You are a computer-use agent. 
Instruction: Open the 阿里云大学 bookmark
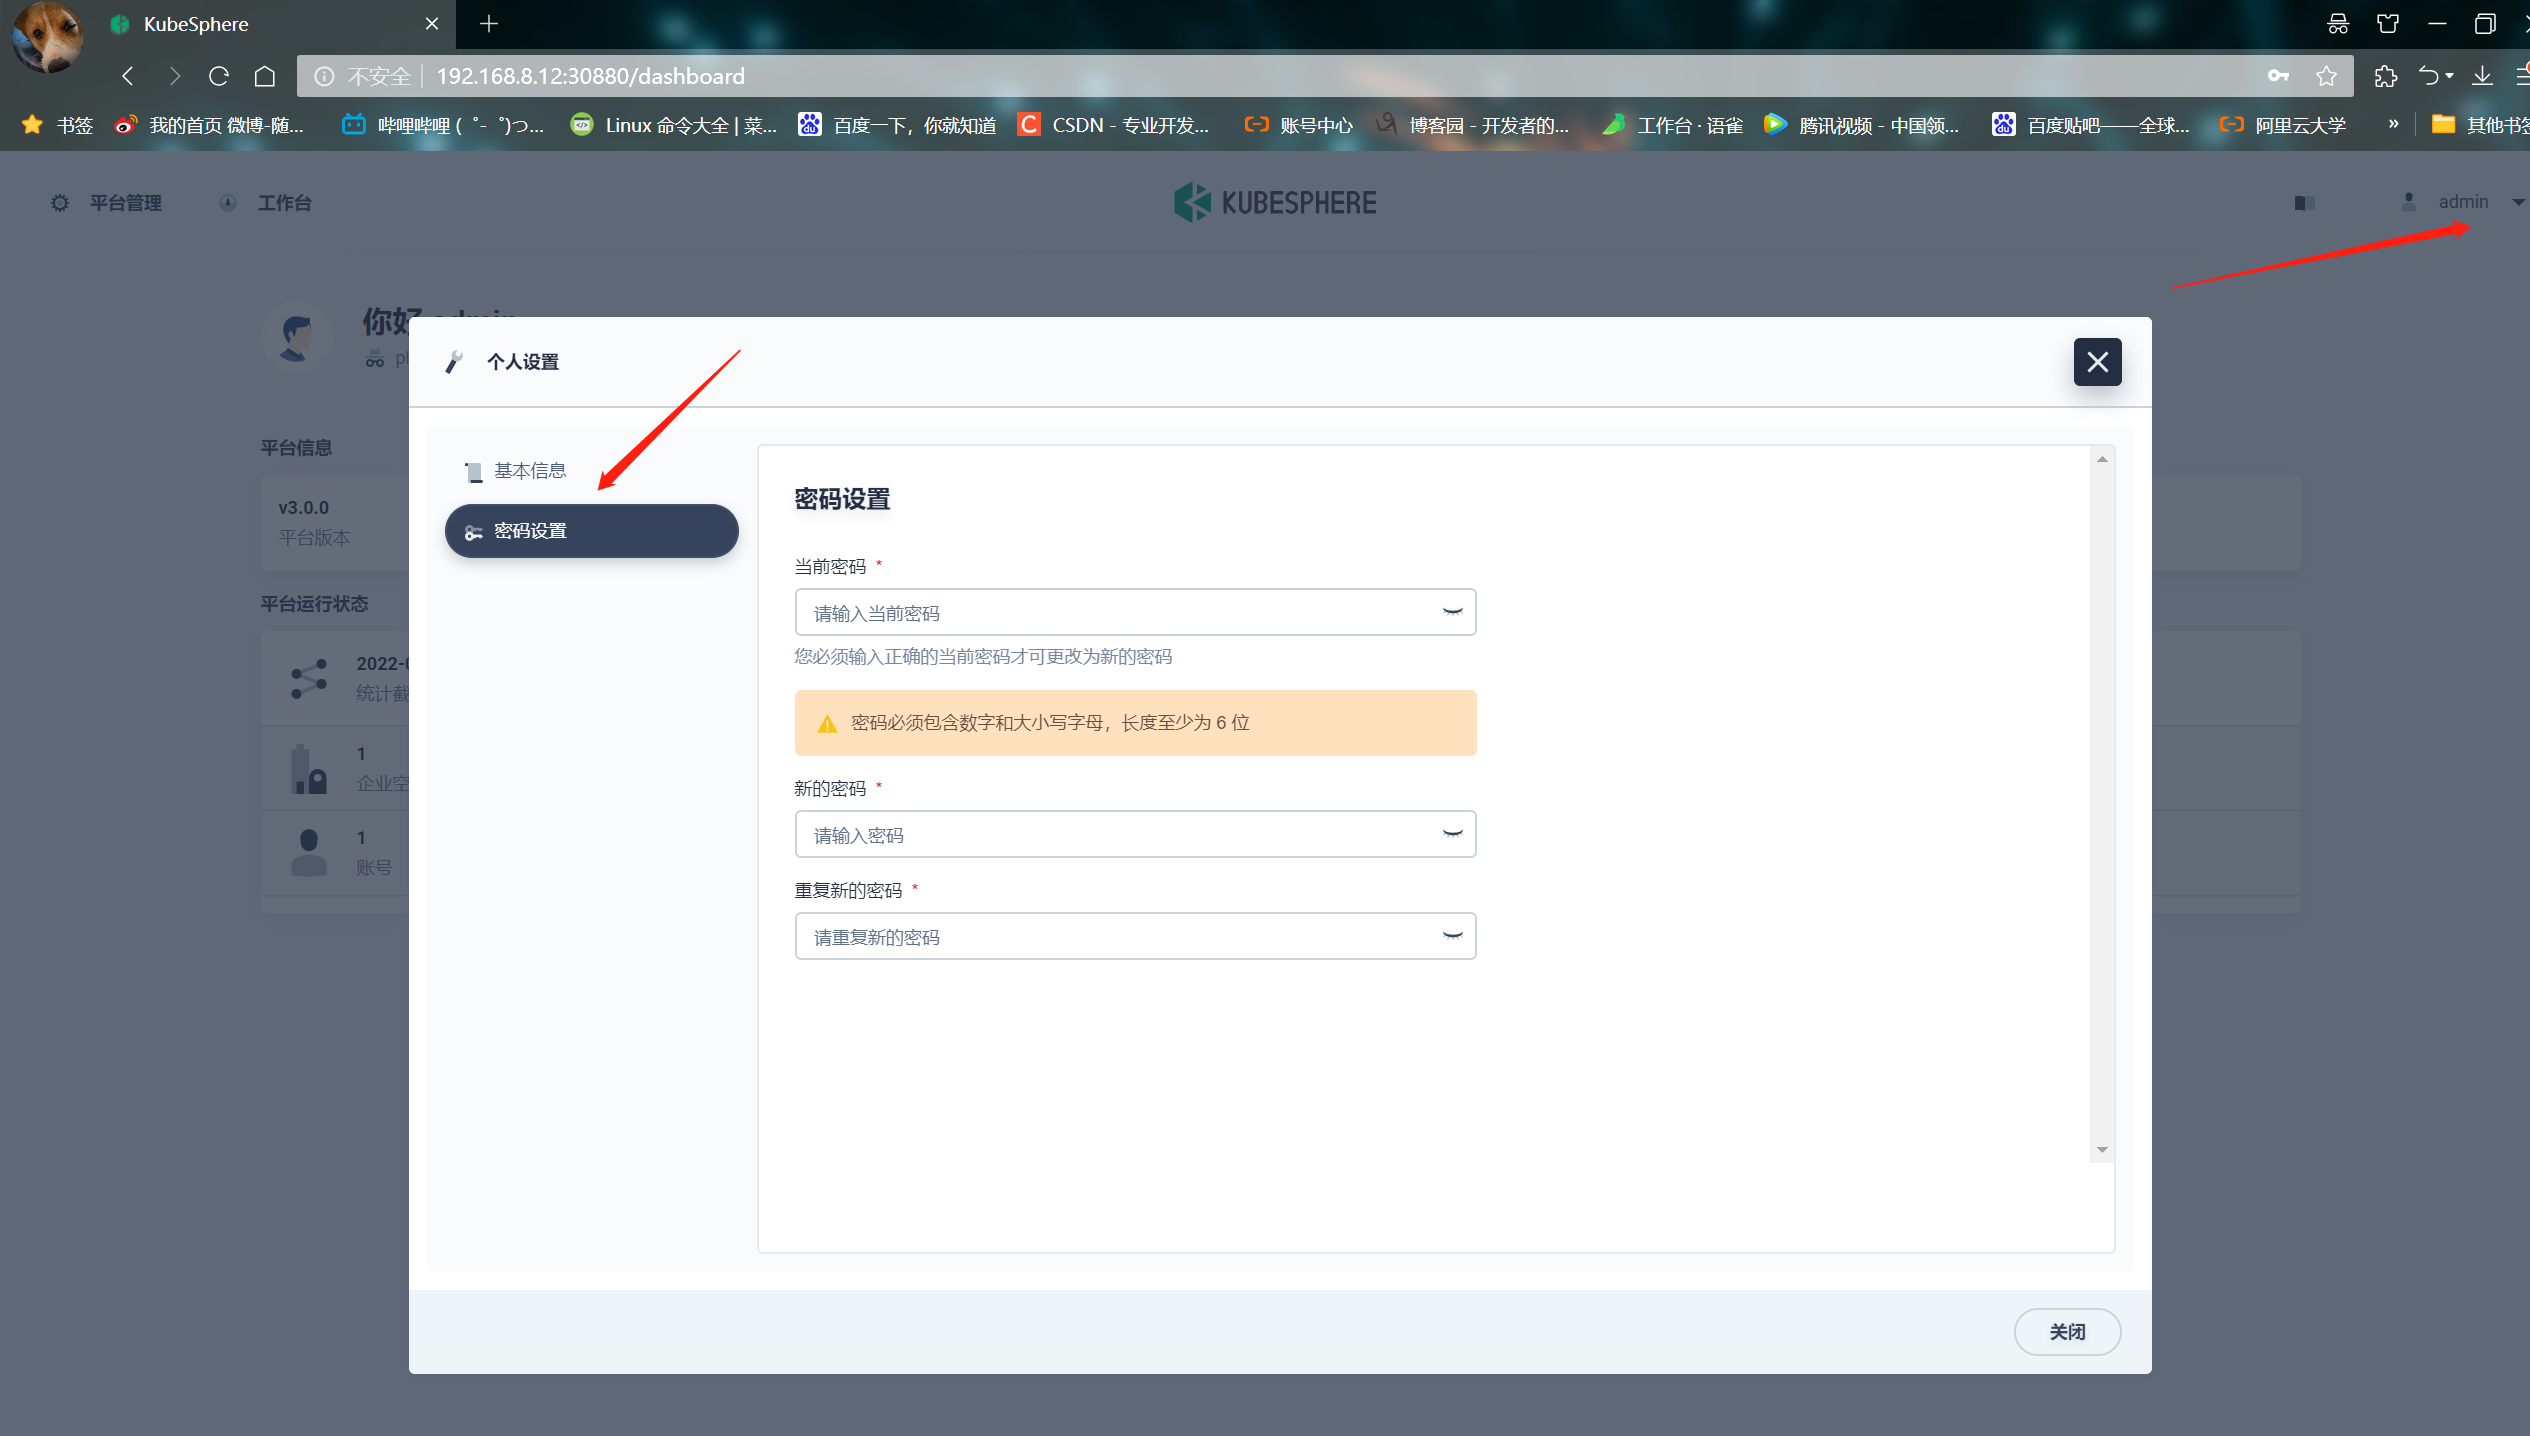[x=2283, y=125]
